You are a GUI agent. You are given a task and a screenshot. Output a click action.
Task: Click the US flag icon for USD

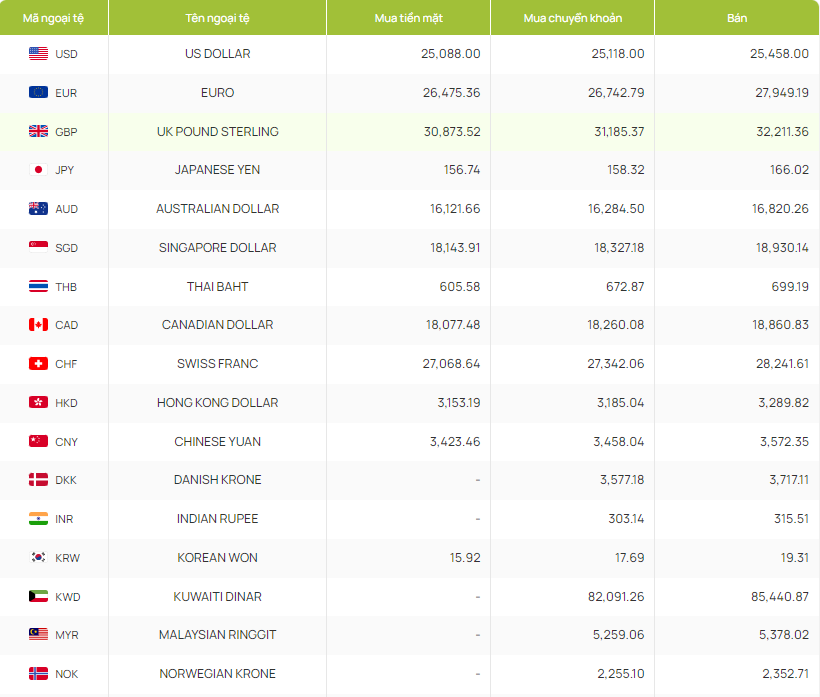click(38, 54)
